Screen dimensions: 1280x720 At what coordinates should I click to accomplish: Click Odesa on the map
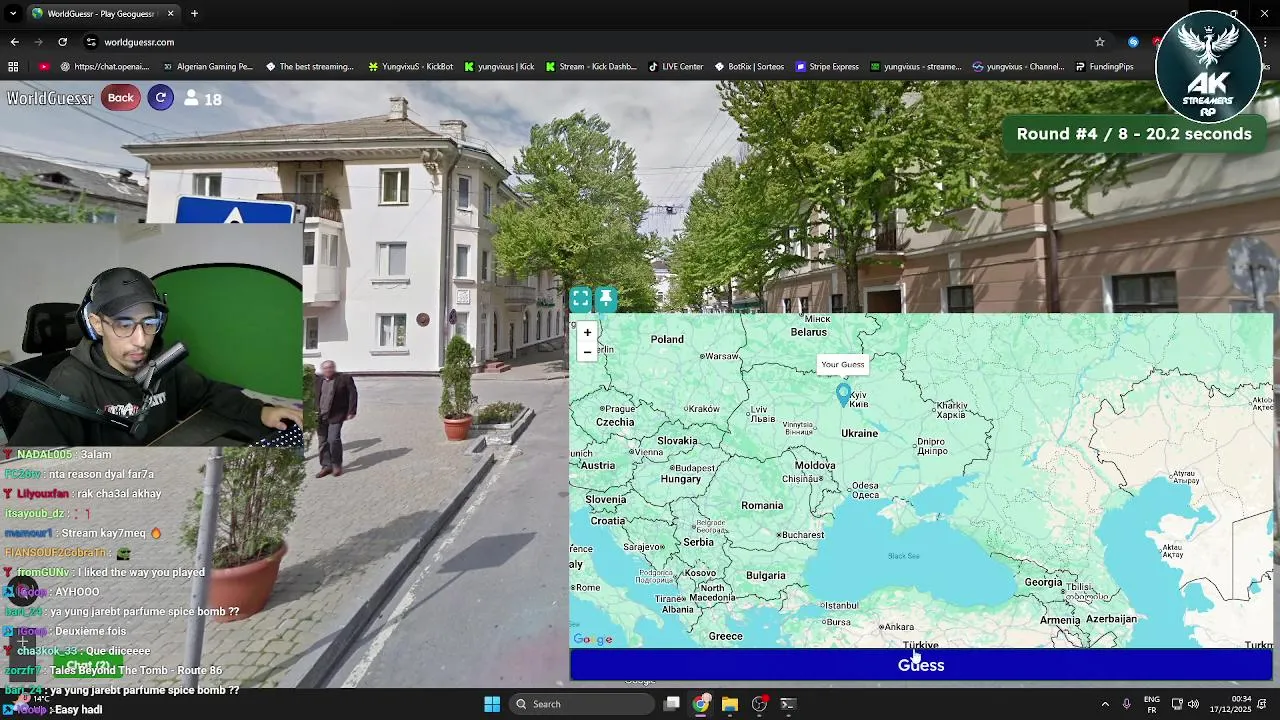pos(865,490)
